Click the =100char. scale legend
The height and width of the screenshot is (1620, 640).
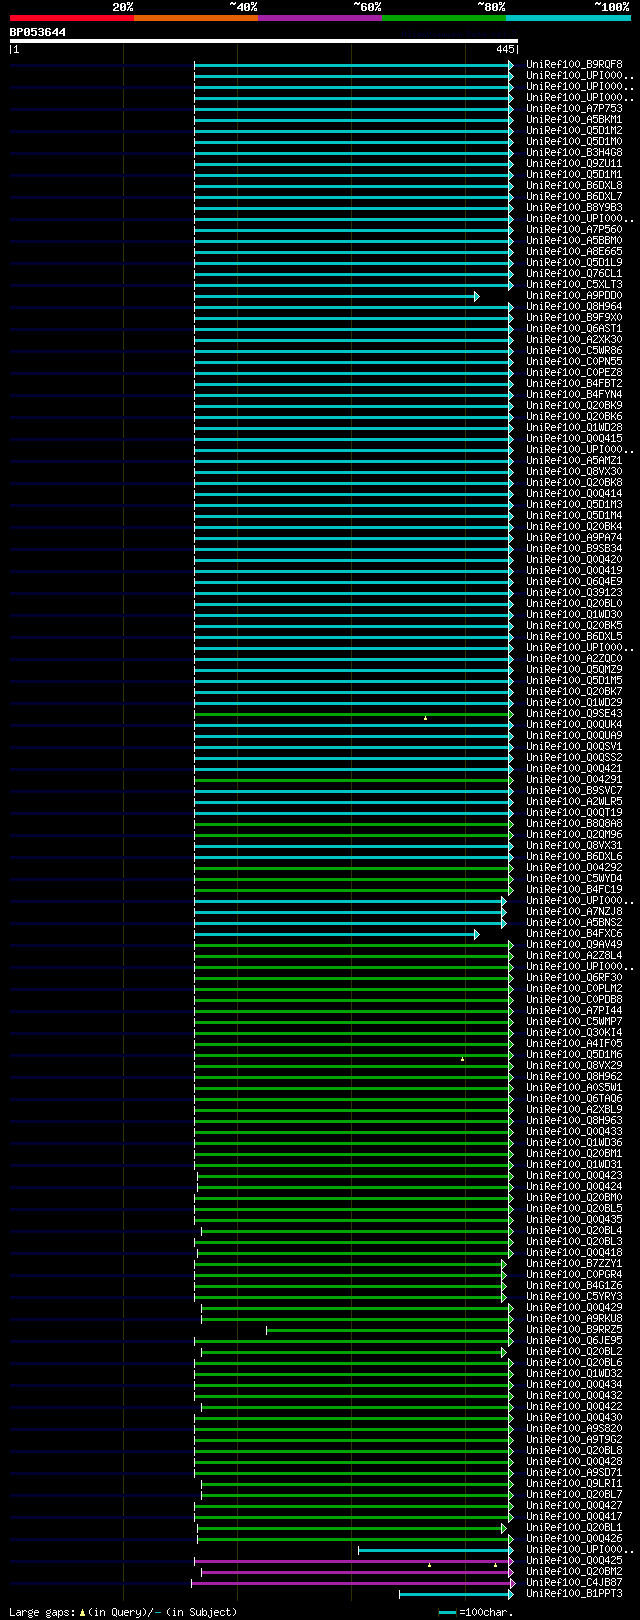pos(476,1612)
